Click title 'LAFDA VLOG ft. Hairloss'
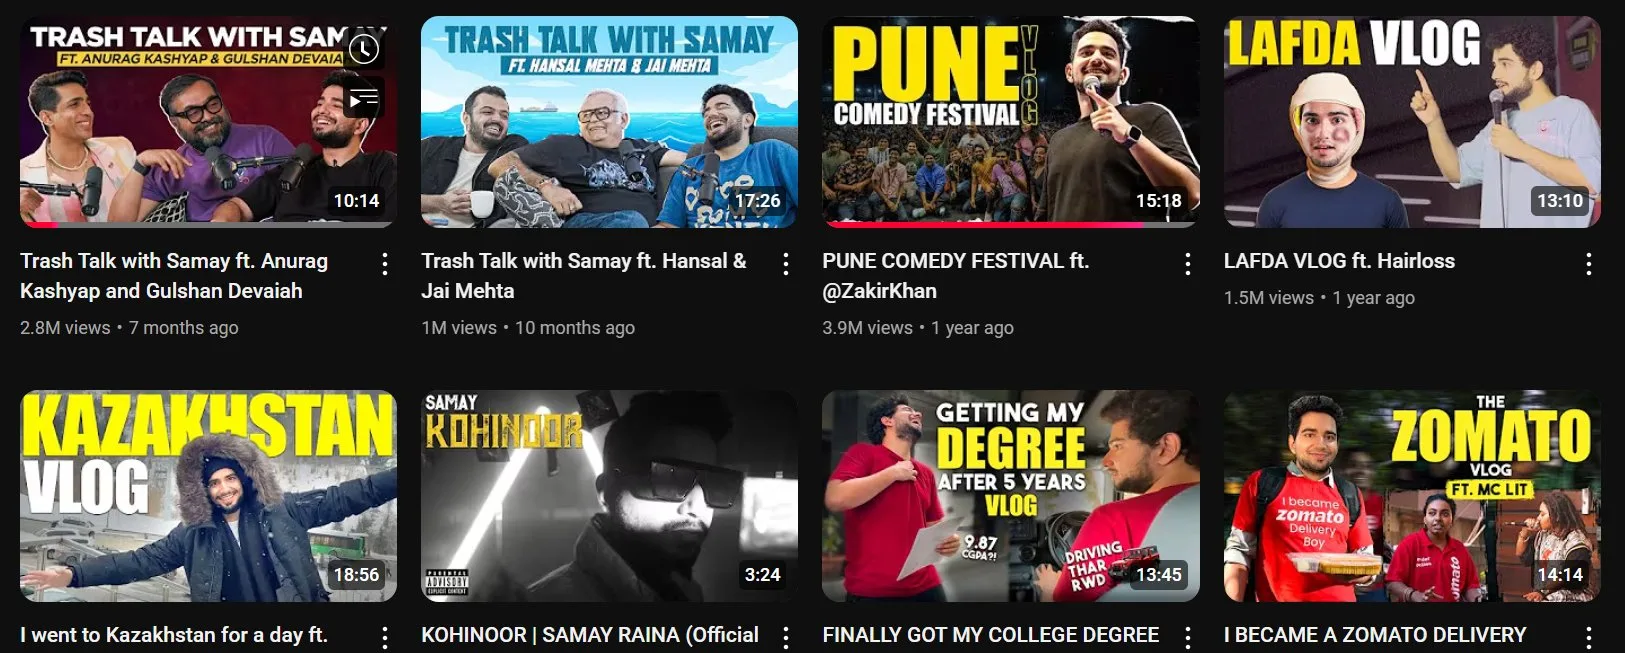 (x=1339, y=261)
